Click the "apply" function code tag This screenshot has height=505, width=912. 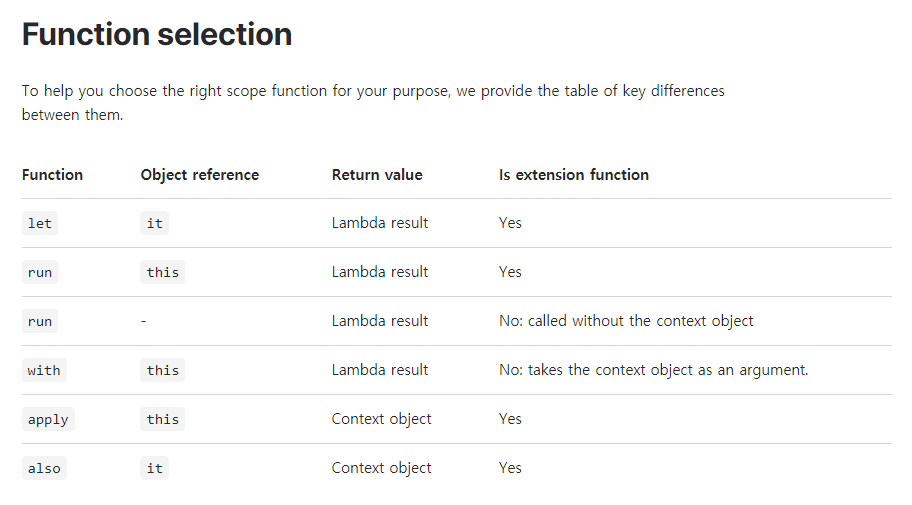(48, 419)
